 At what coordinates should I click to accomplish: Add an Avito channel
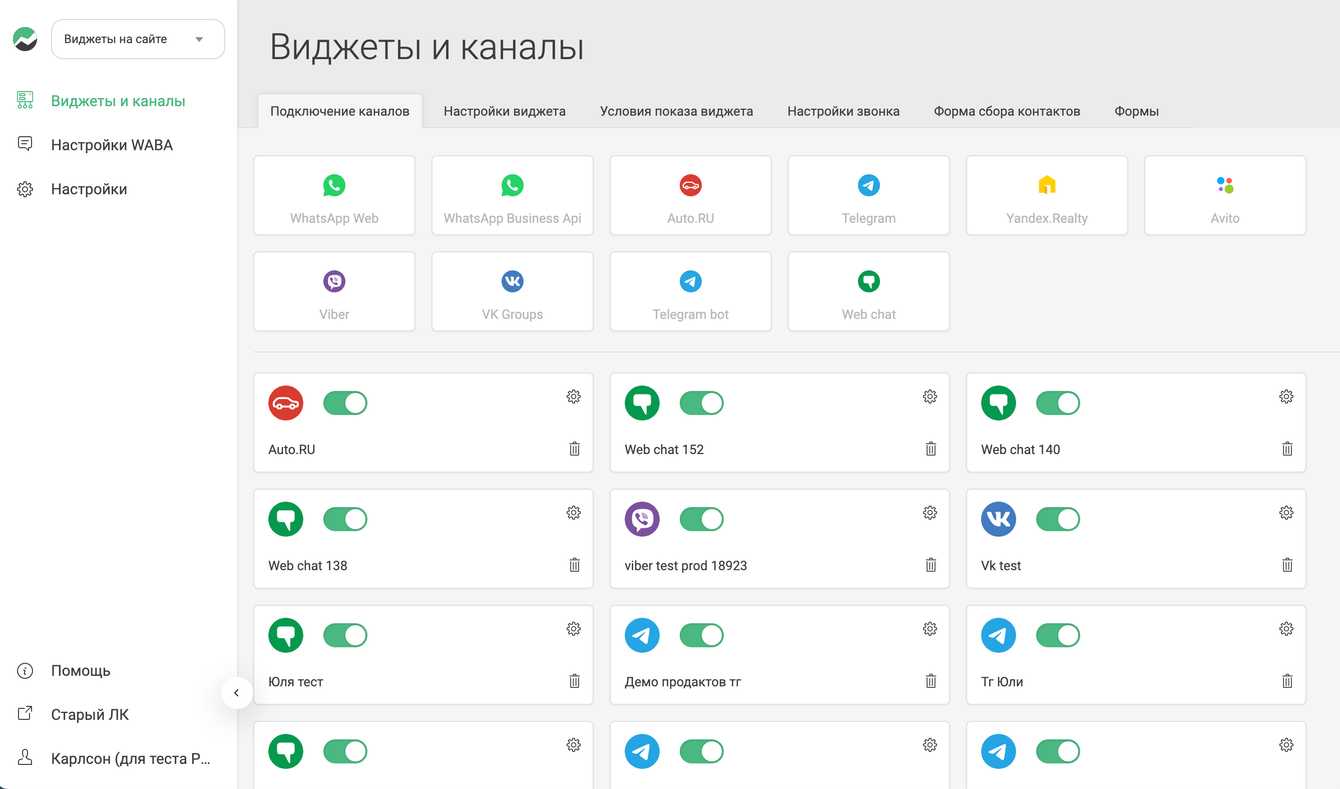[1225, 195]
